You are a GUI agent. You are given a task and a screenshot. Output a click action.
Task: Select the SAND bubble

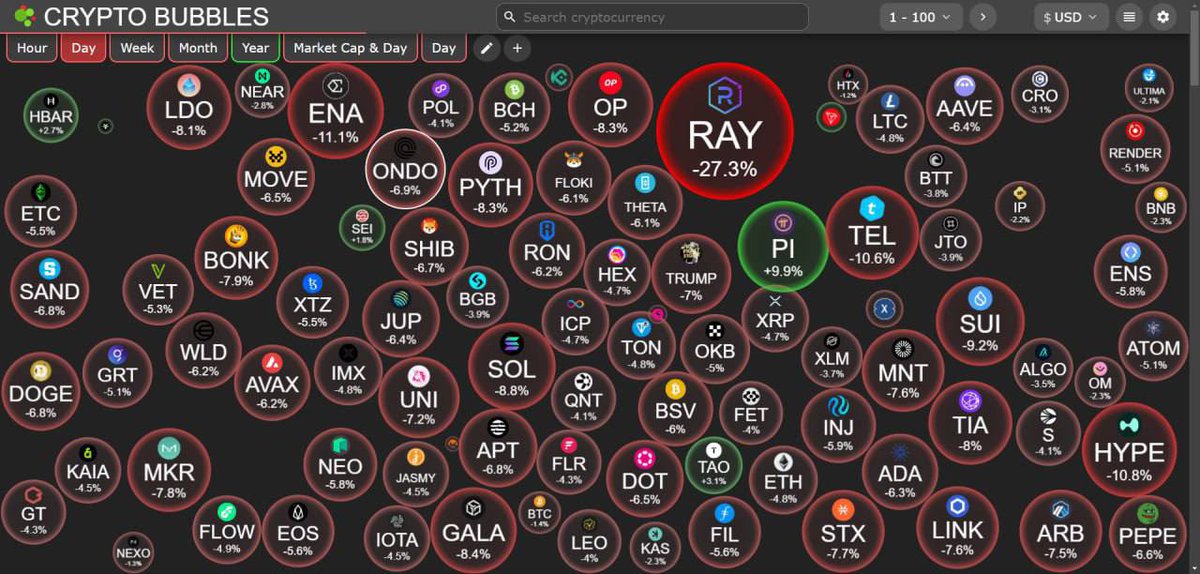49,288
